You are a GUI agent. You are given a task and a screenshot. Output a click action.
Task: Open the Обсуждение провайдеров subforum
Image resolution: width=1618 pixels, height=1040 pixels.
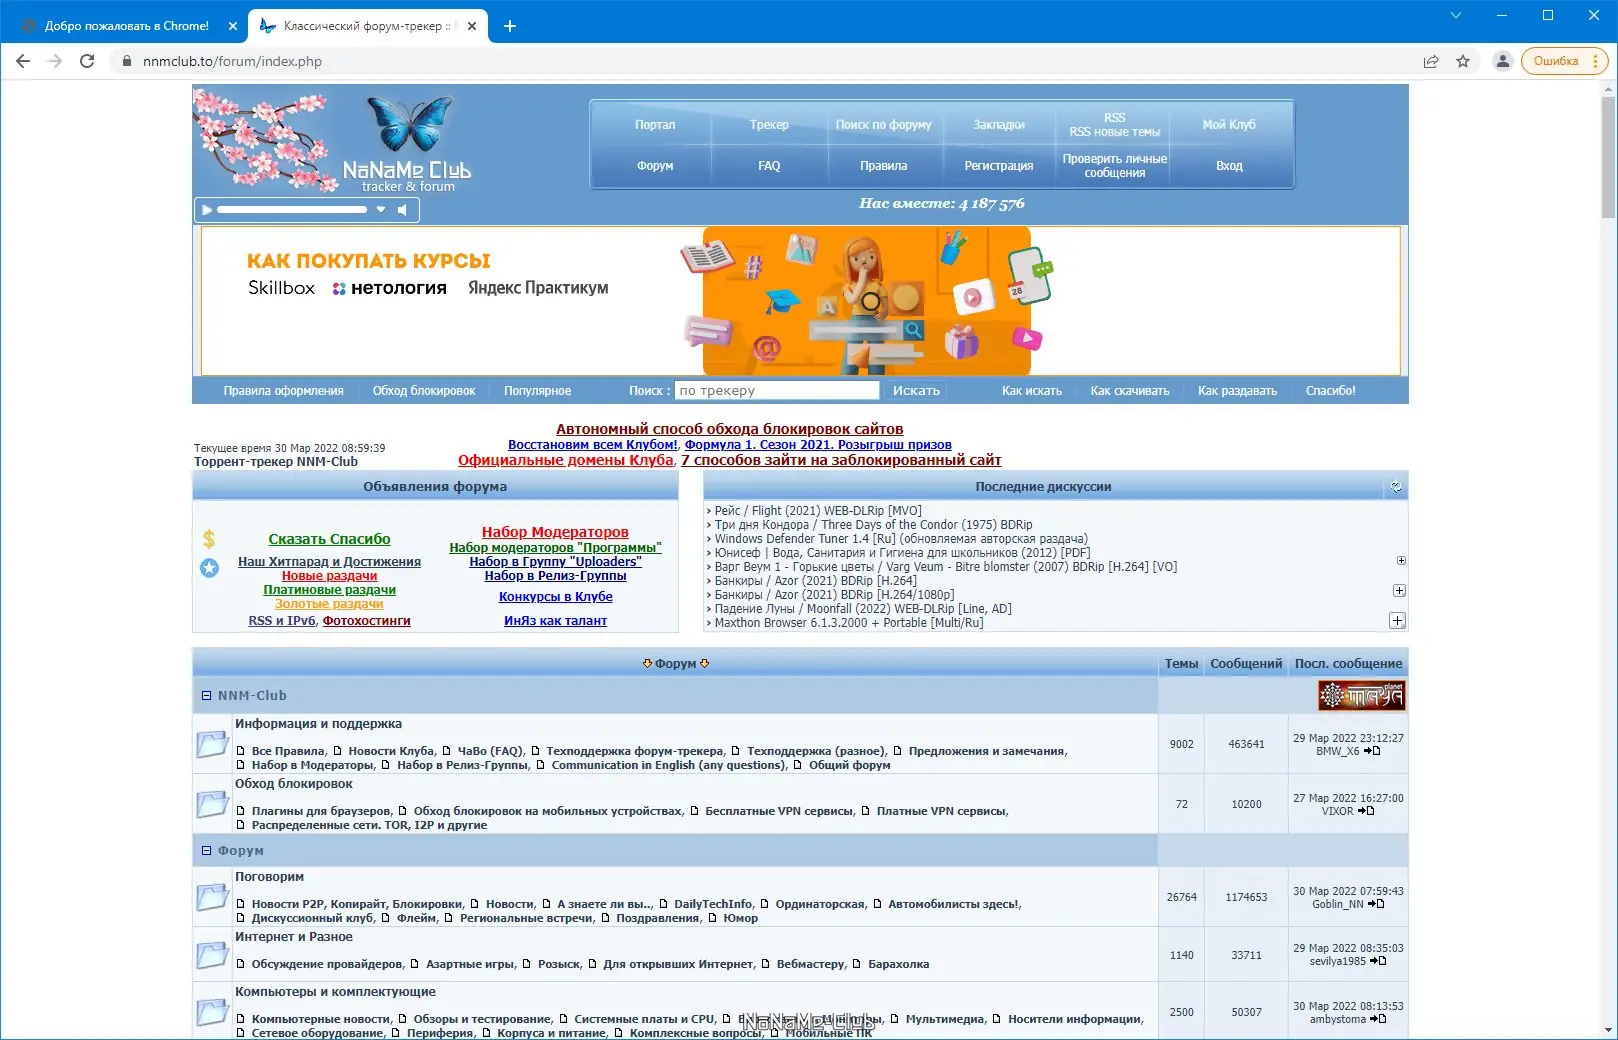point(327,964)
